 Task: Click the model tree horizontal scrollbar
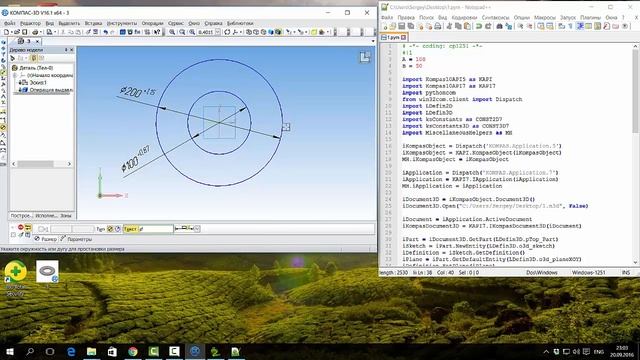click(41, 164)
